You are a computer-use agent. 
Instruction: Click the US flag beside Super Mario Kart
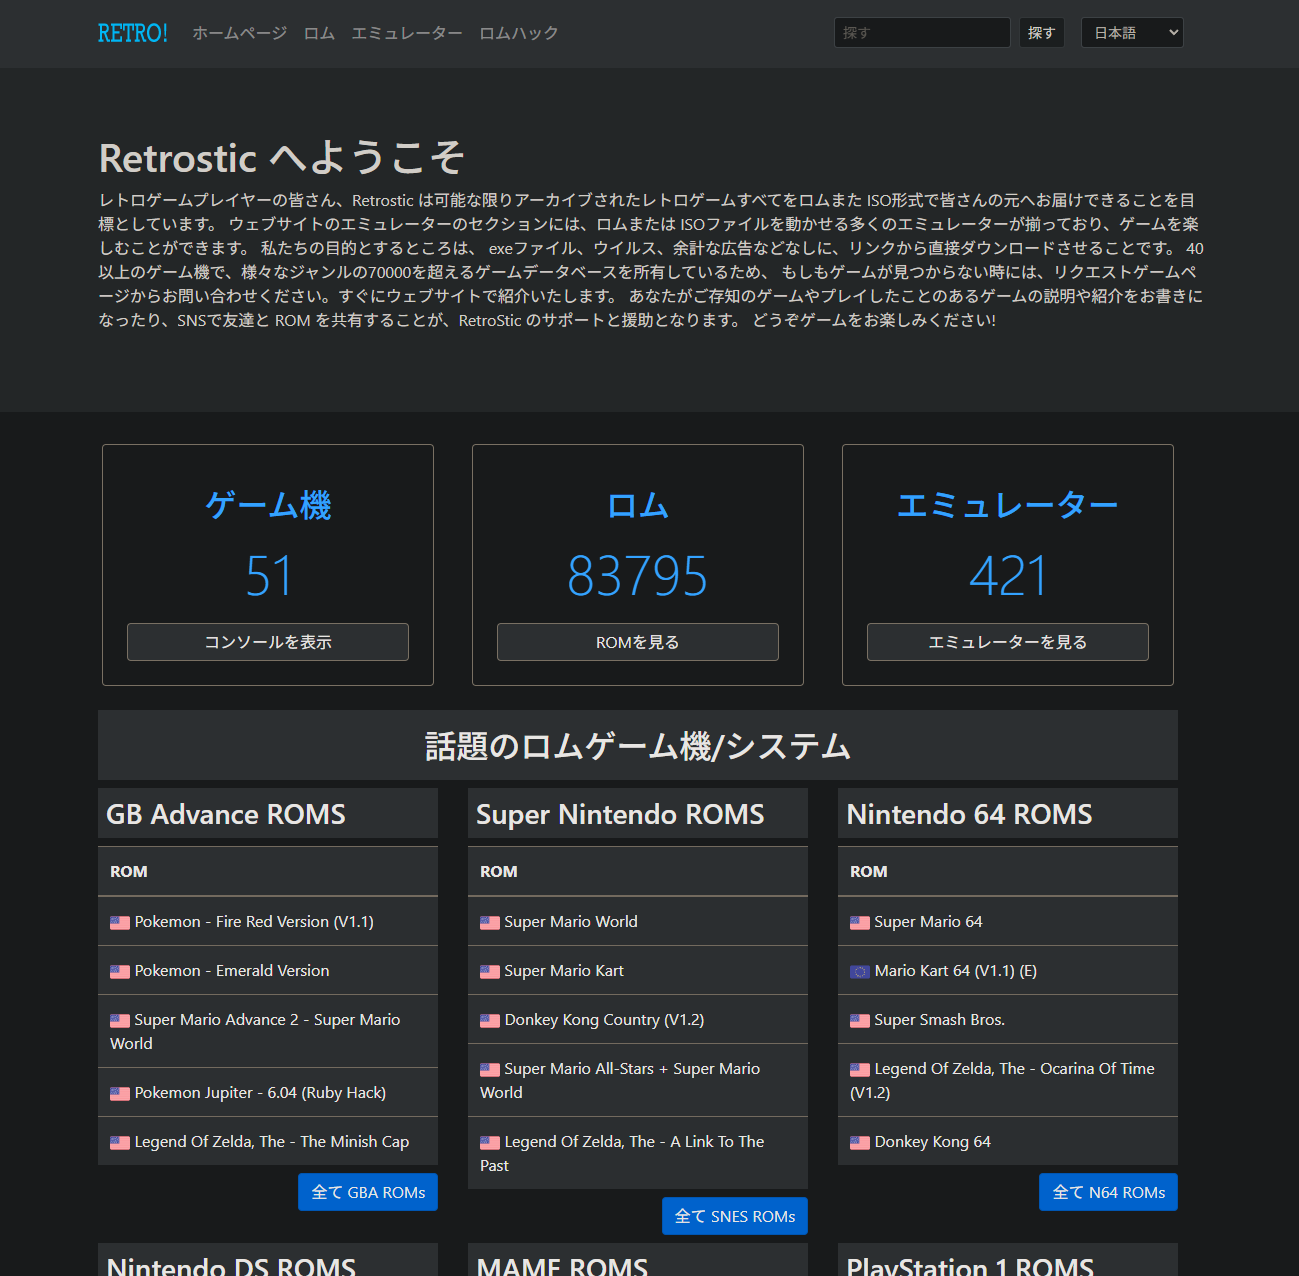coord(490,972)
